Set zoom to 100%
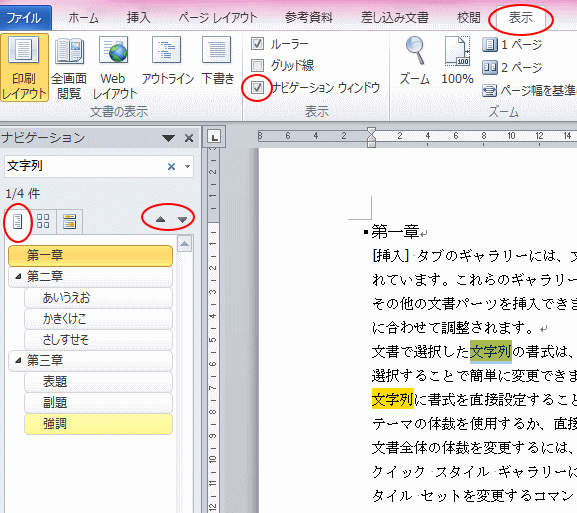Screen dimensions: 577x513 (x=457, y=61)
